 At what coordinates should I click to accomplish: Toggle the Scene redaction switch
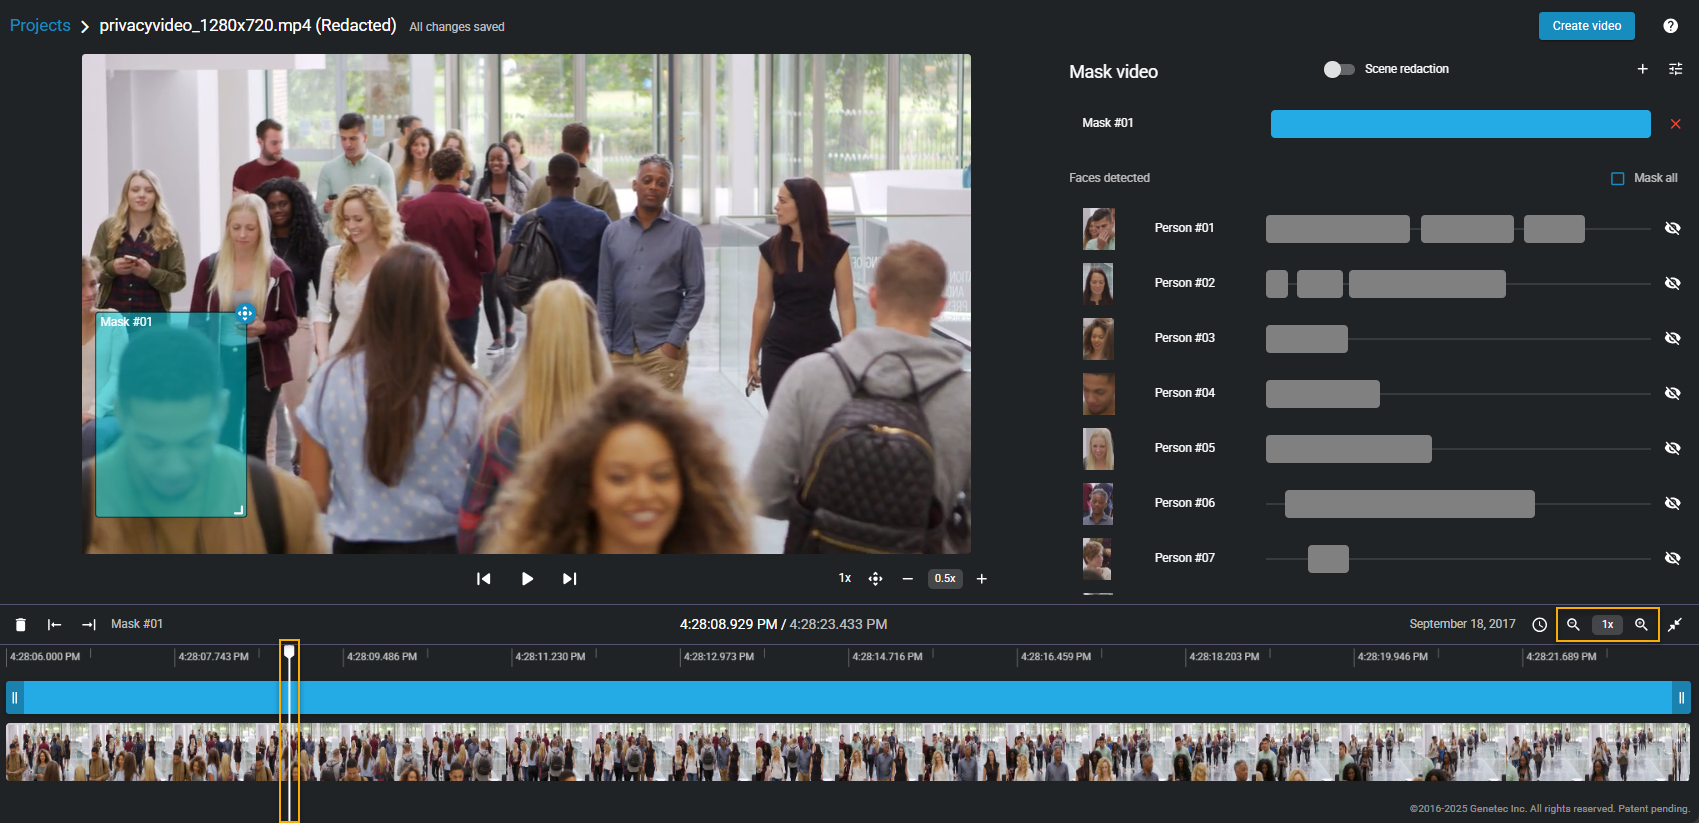coord(1338,69)
